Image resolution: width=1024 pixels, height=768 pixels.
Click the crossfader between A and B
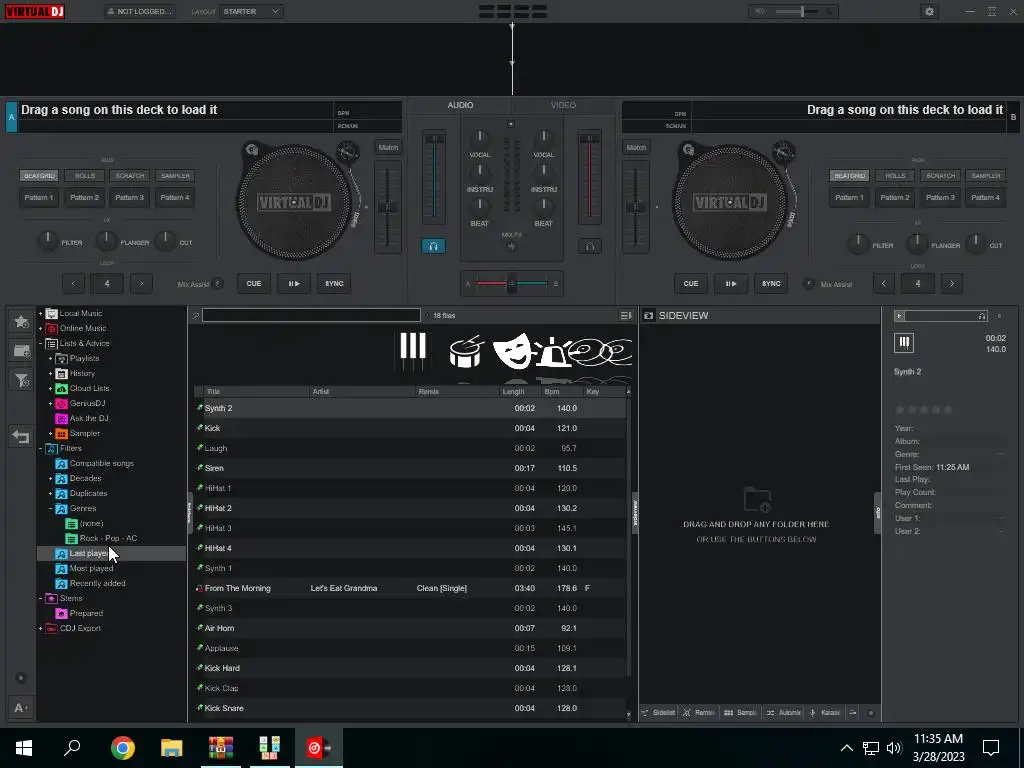coord(511,283)
